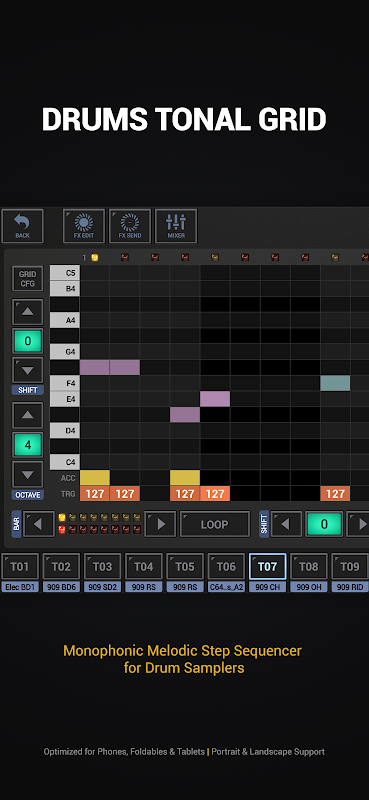
Task: Select the bottom pattern shift value 0
Action: point(324,524)
